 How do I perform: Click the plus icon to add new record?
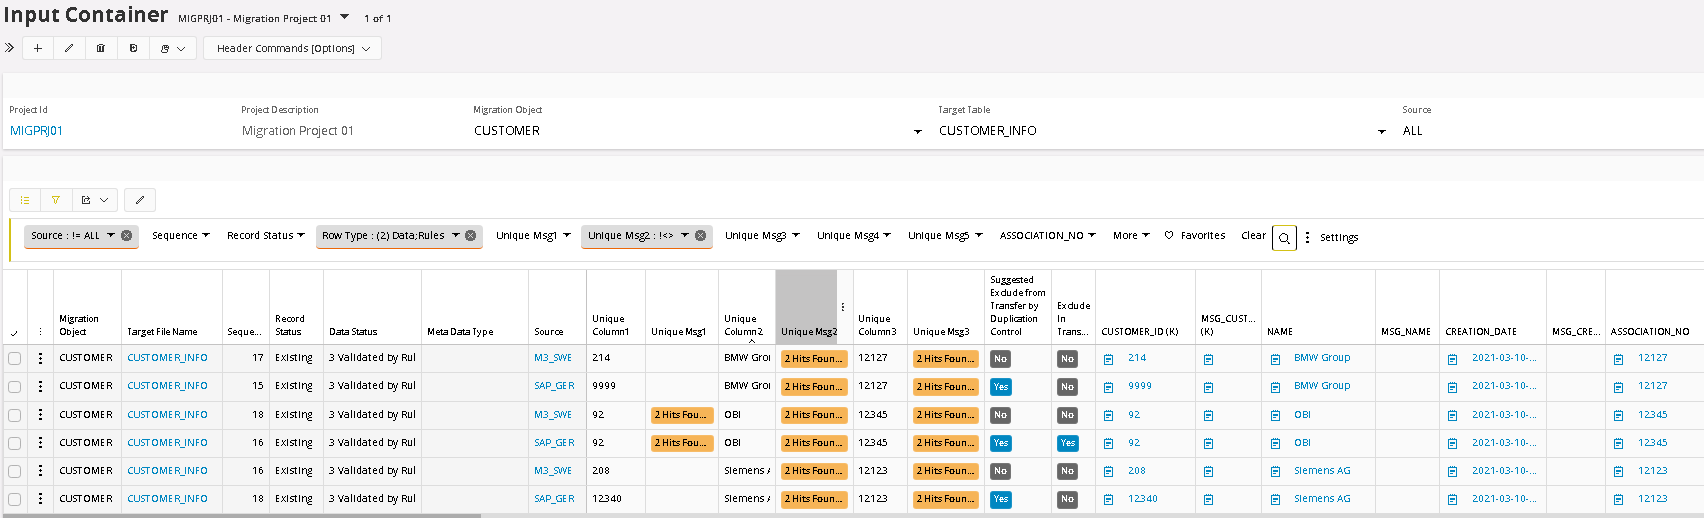pyautogui.click(x=38, y=48)
